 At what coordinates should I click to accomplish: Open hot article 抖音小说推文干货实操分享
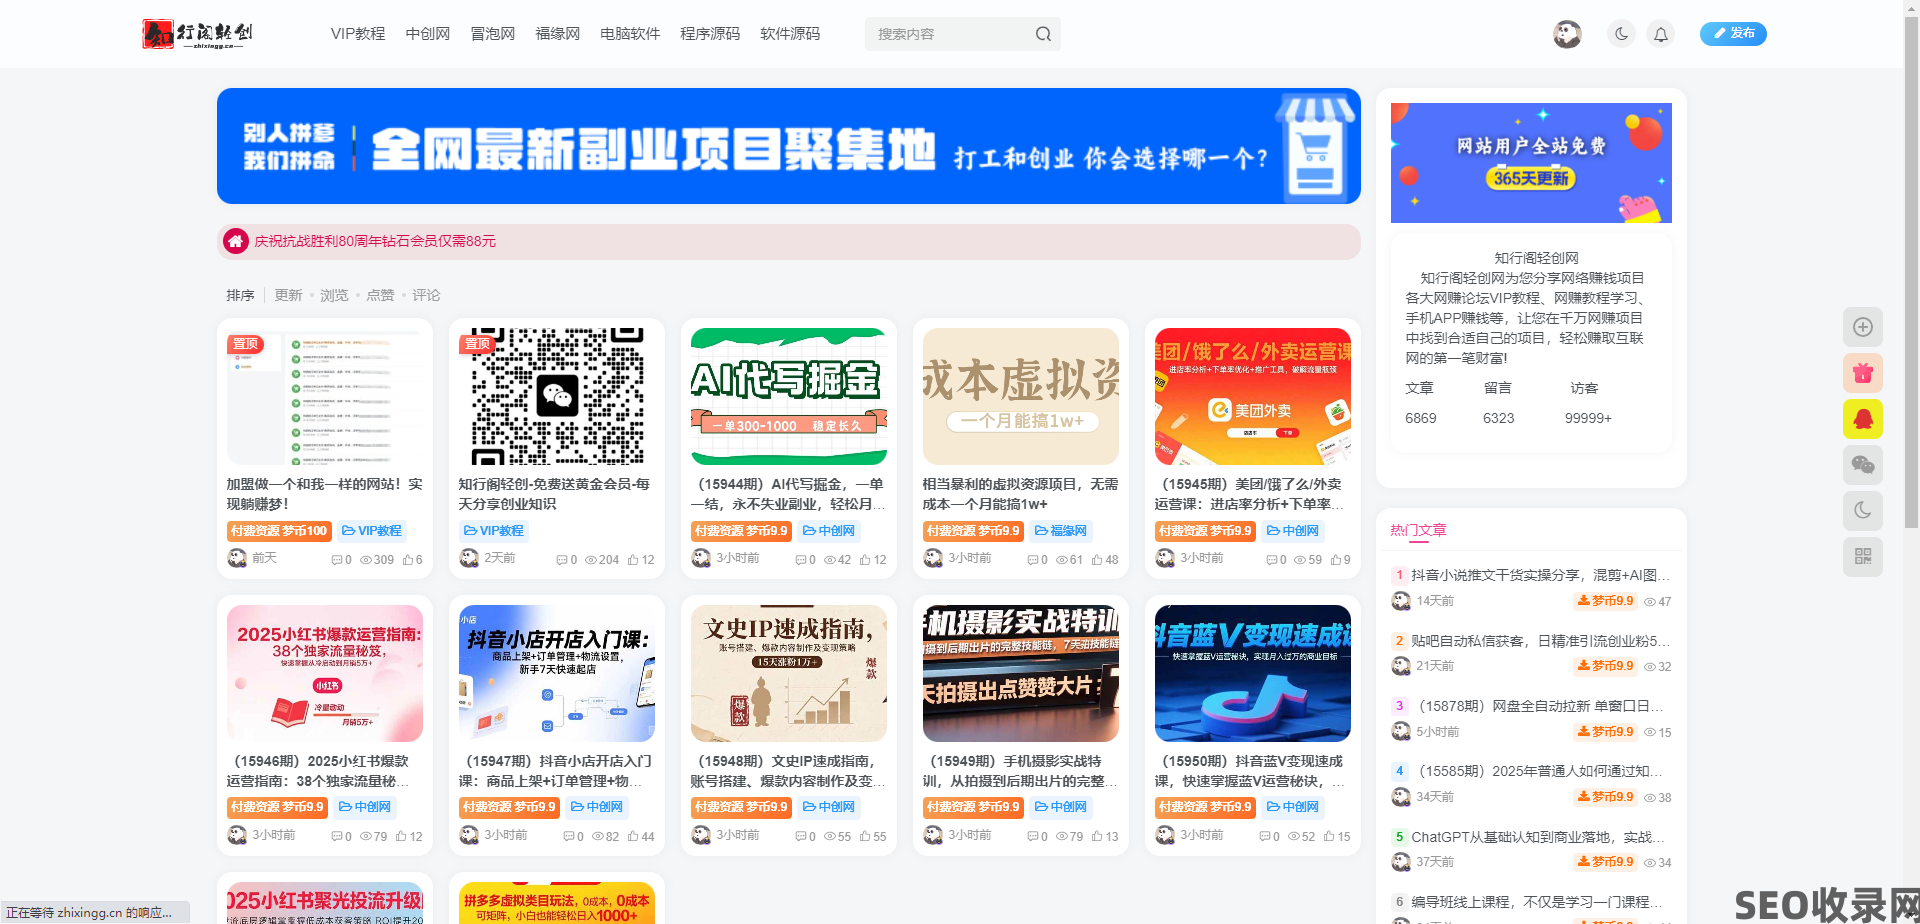[1540, 575]
